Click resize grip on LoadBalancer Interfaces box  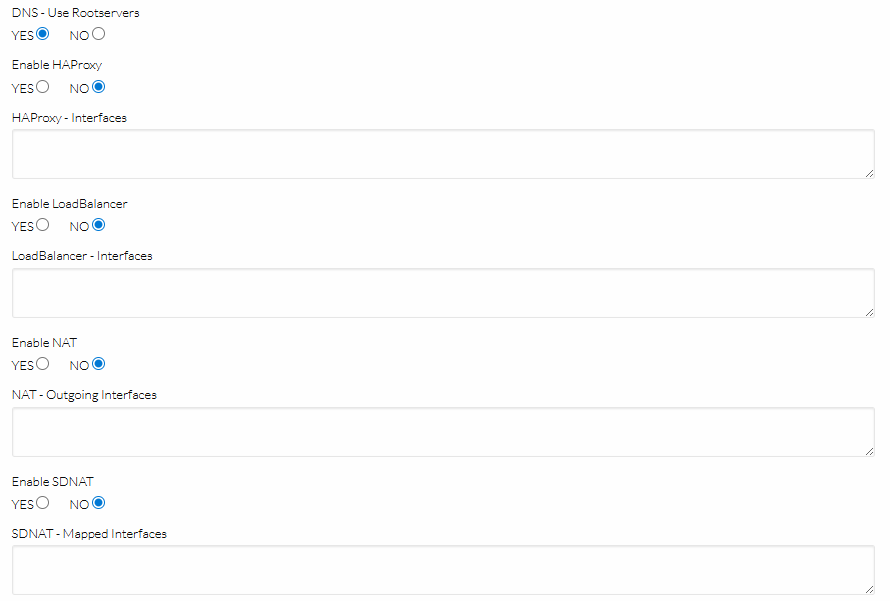tap(869, 312)
